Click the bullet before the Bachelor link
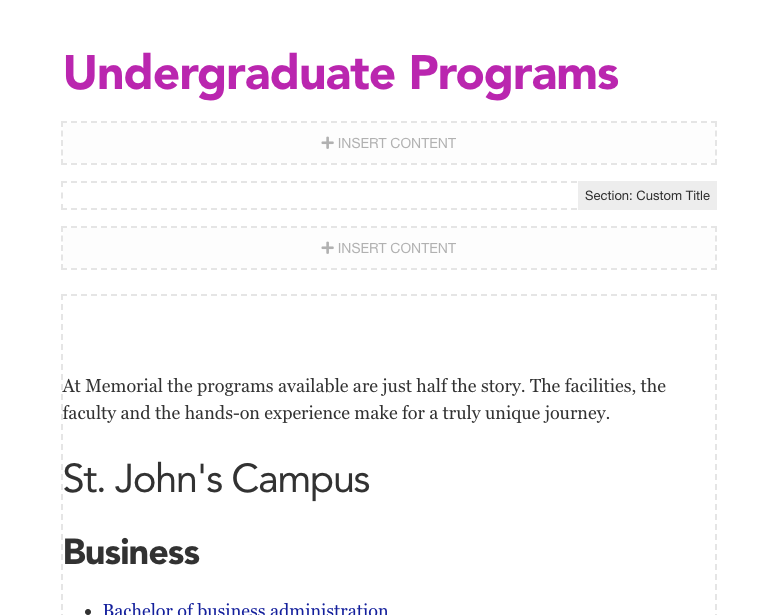Screen dimensions: 776x615 (x=88, y=612)
